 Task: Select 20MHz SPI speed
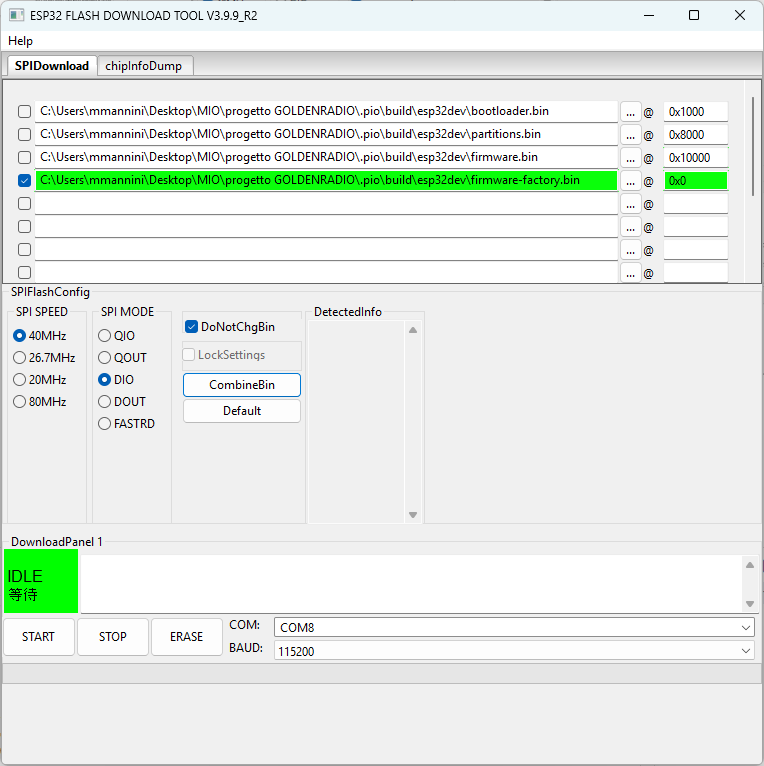tap(40, 380)
